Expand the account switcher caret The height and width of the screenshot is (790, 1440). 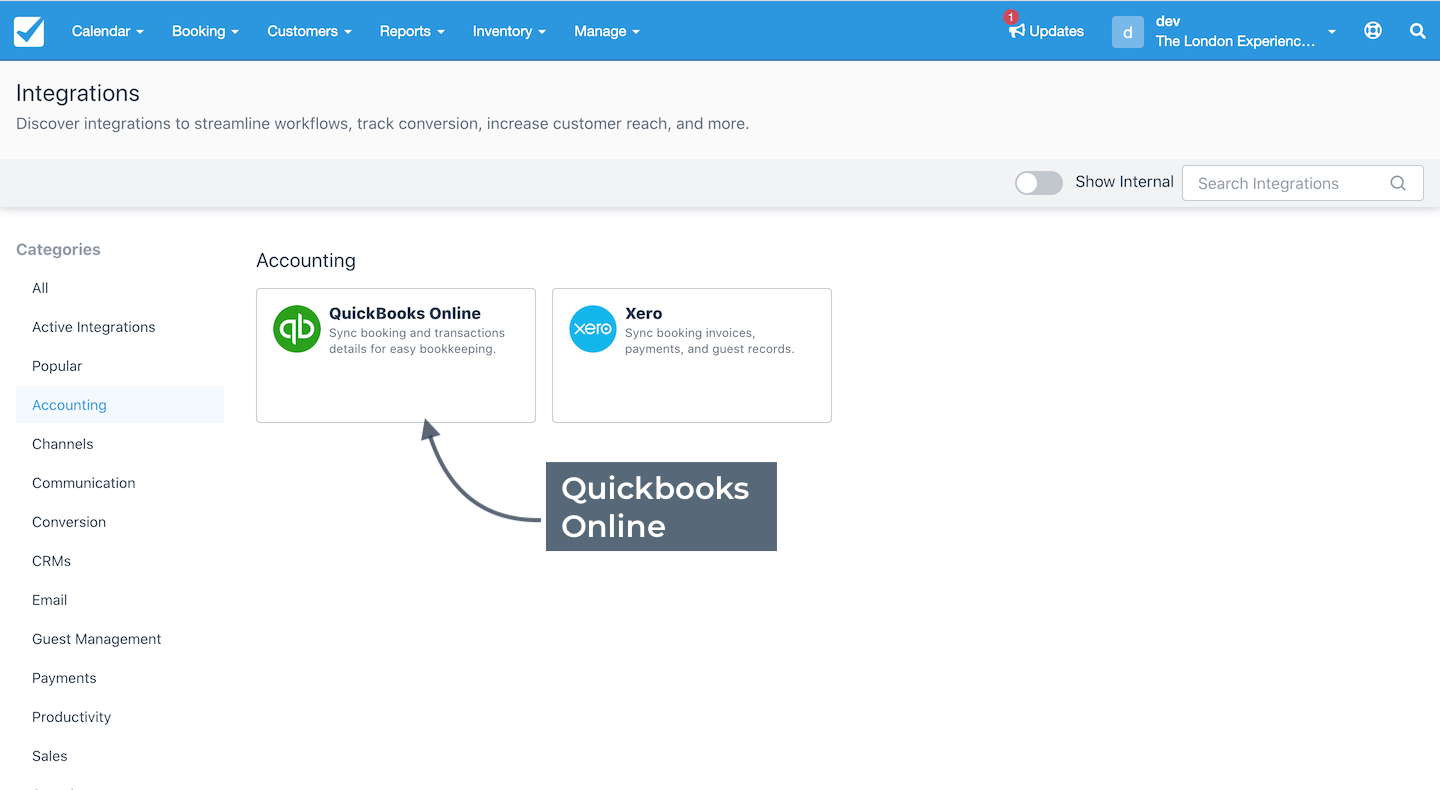click(x=1332, y=32)
